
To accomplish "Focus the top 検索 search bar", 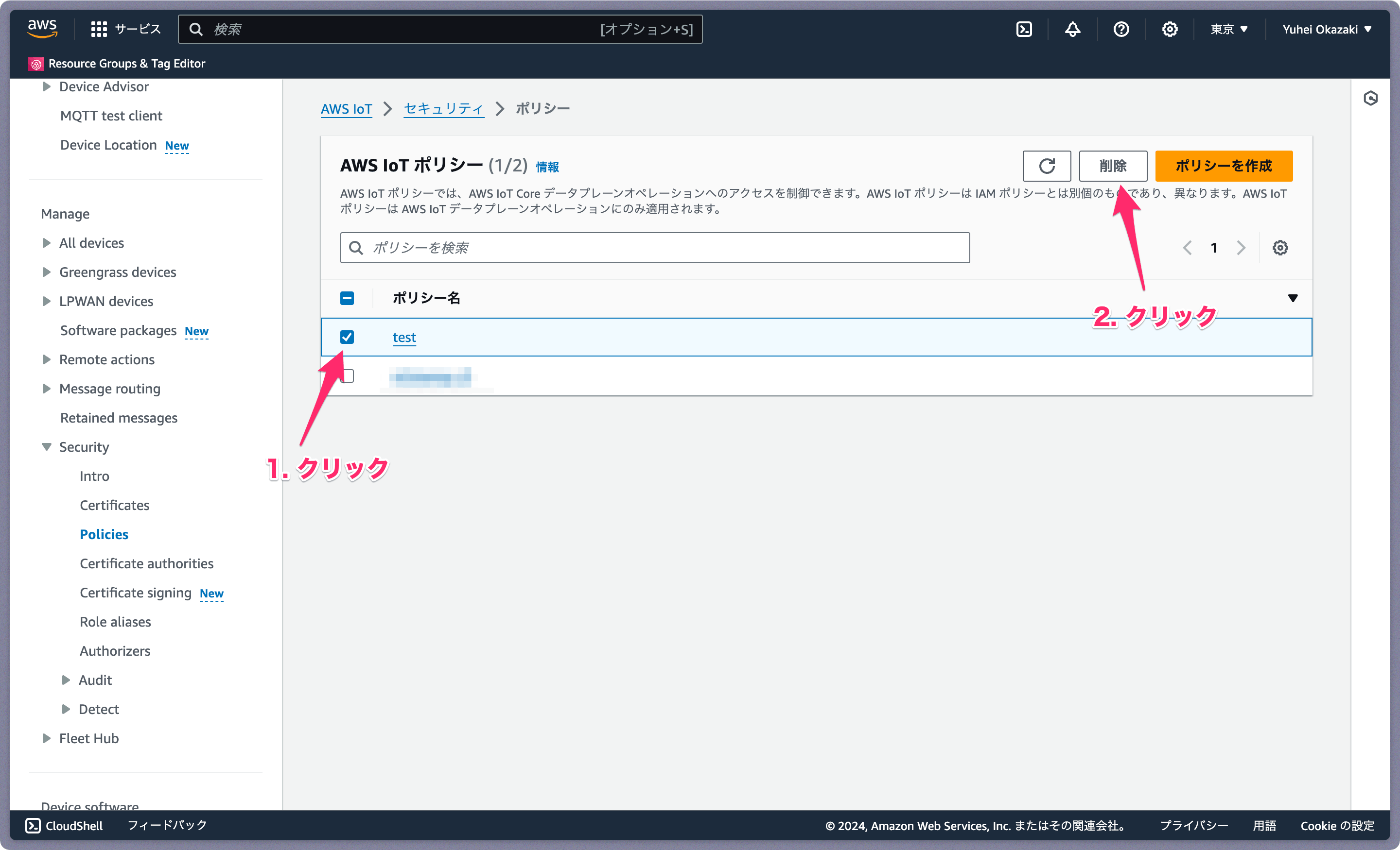I will pos(440,30).
